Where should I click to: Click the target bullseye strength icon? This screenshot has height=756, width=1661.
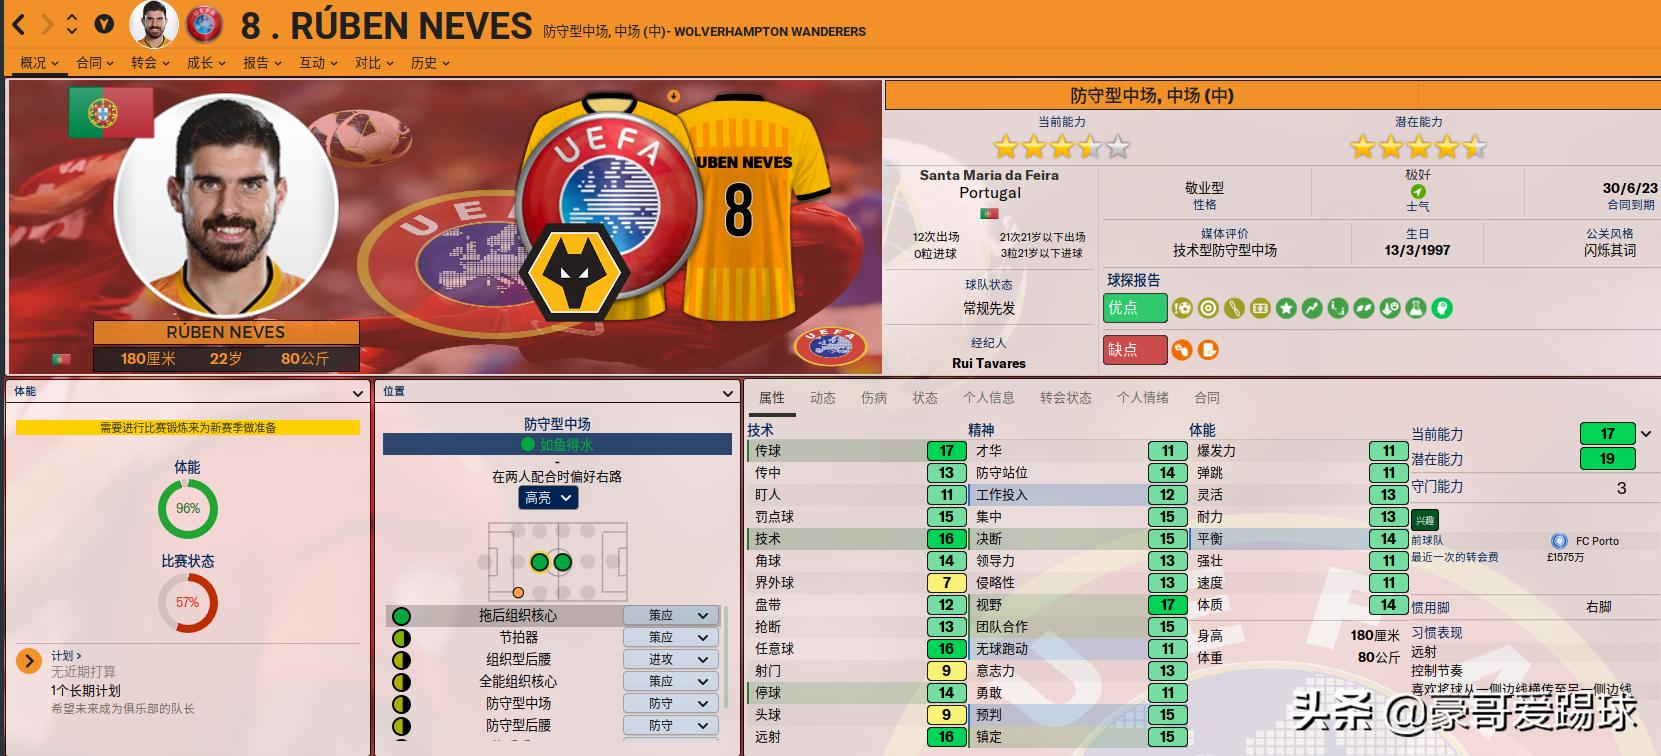point(1208,308)
